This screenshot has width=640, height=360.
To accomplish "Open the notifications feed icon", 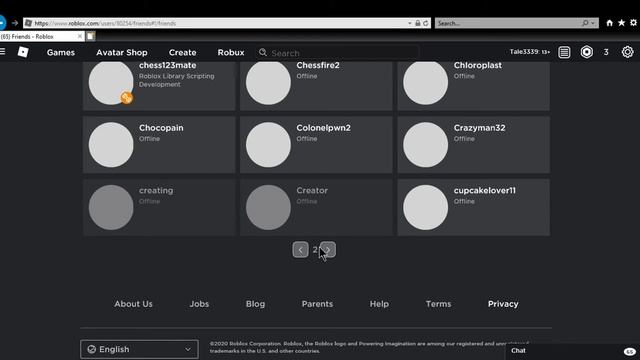I will coord(564,52).
